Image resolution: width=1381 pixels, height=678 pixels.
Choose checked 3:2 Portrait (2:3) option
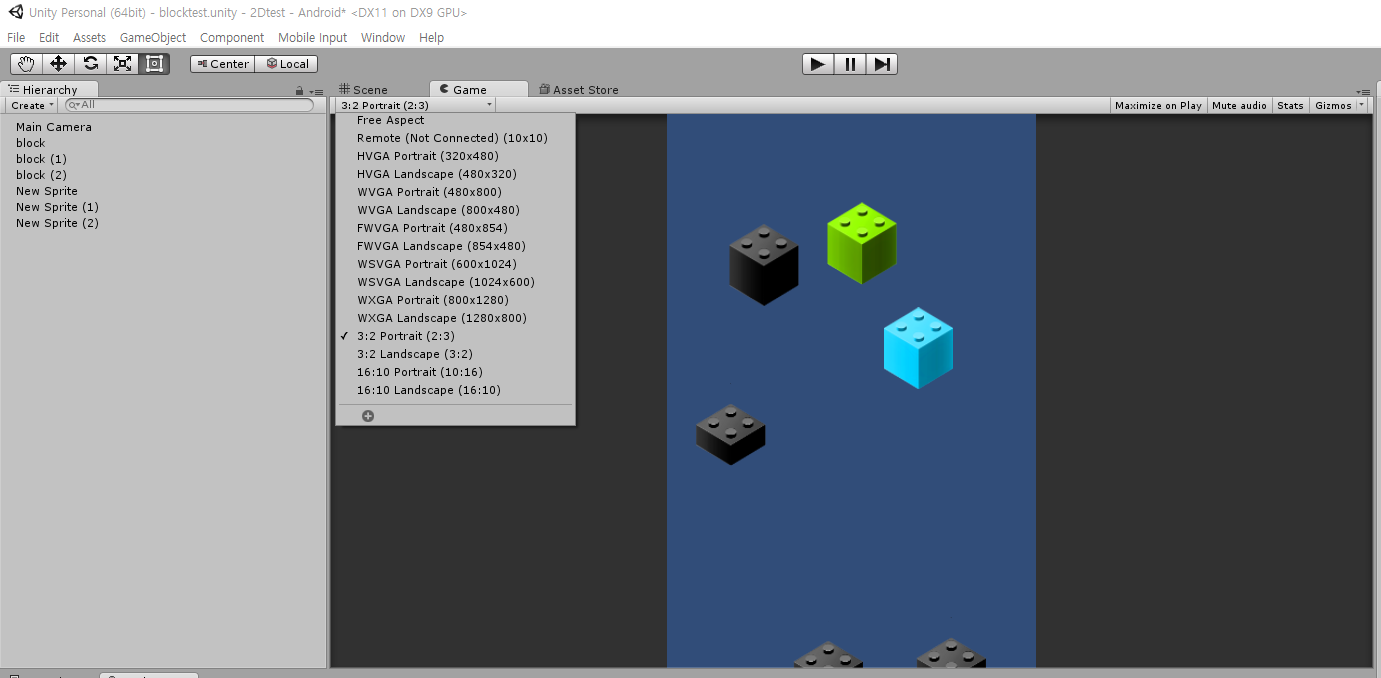[455, 336]
